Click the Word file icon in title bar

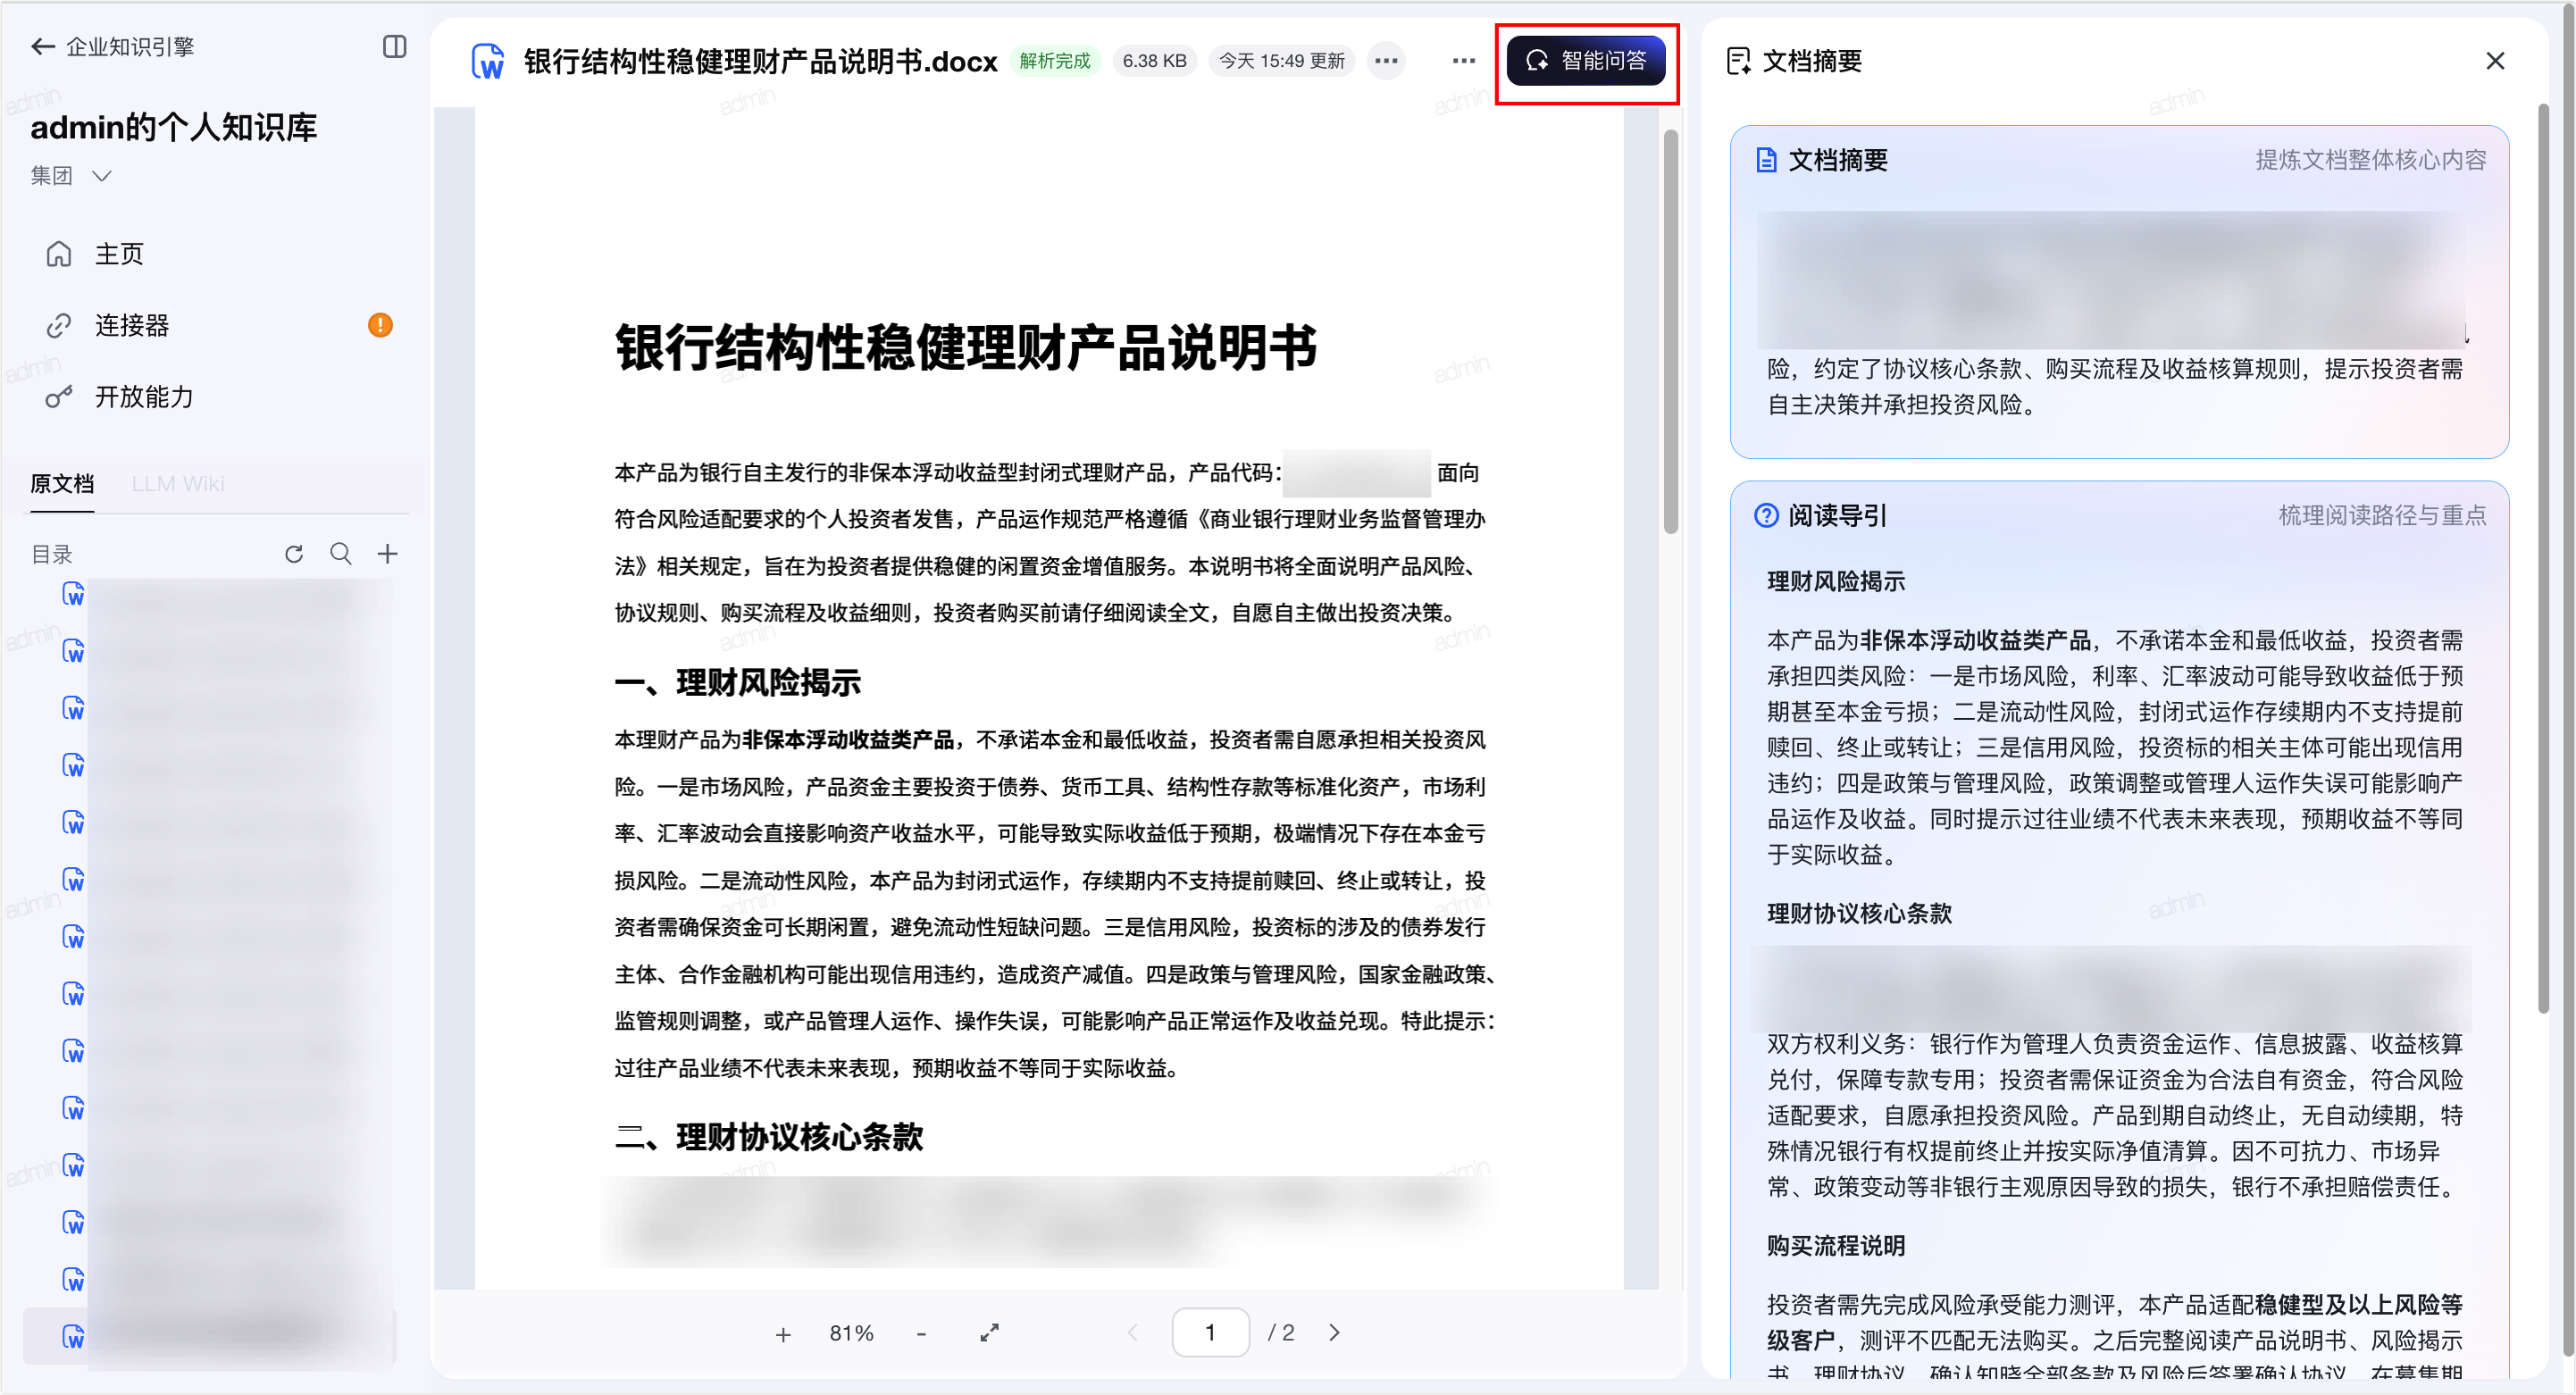pos(487,61)
